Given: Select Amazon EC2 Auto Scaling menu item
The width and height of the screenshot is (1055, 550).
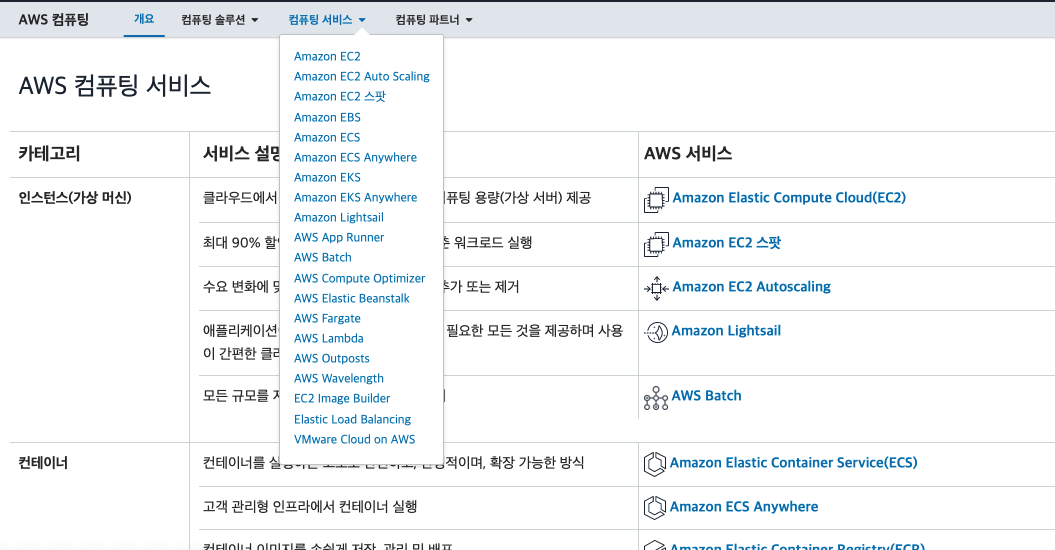Looking at the screenshot, I should [362, 77].
